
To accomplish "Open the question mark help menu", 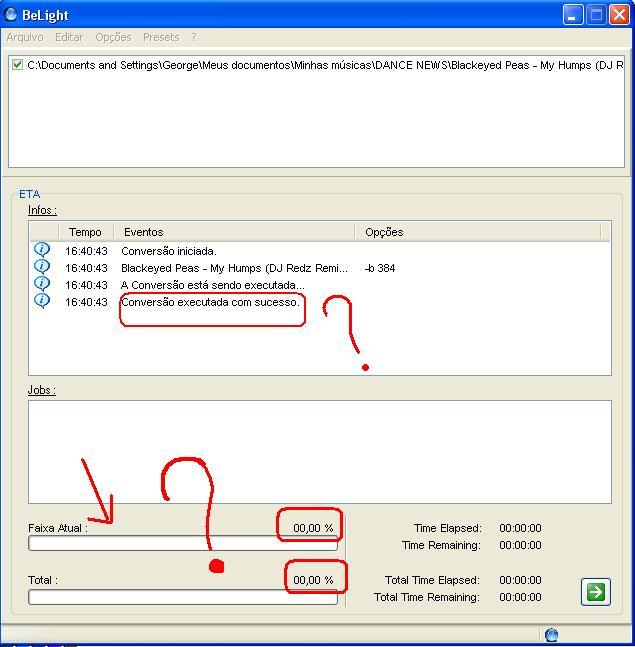I will coord(194,37).
